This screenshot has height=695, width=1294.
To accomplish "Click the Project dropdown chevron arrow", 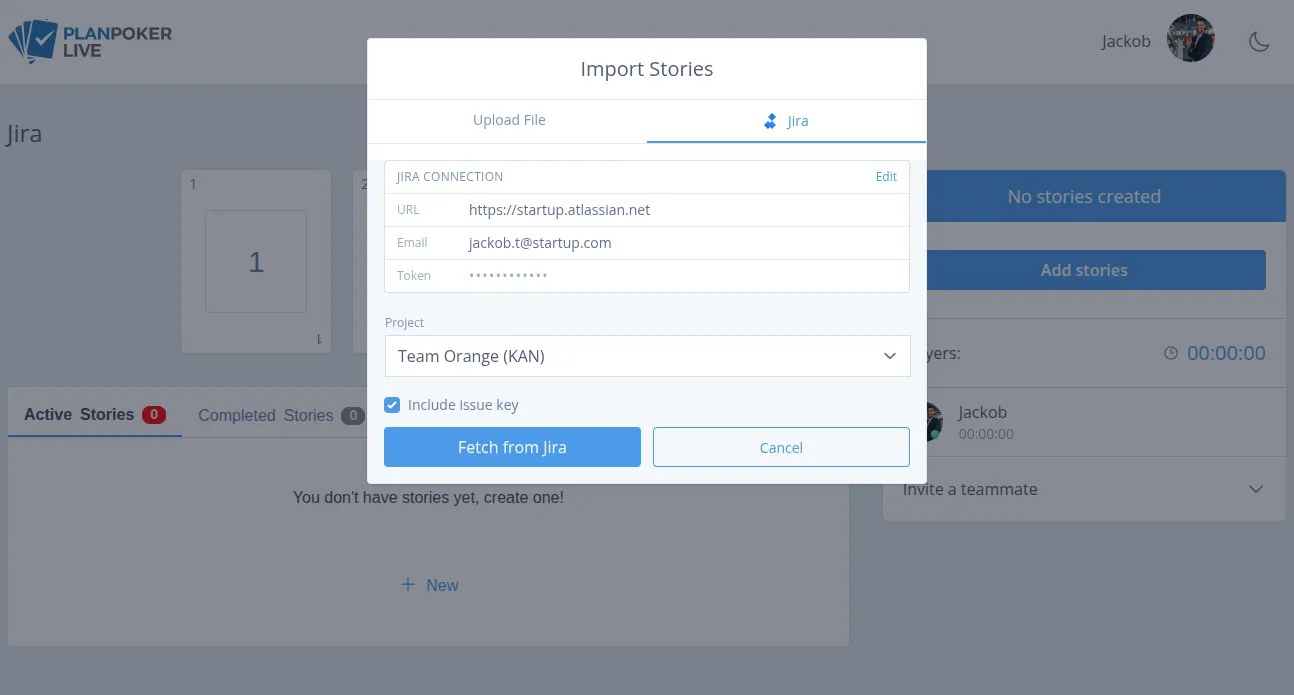I will coord(890,356).
